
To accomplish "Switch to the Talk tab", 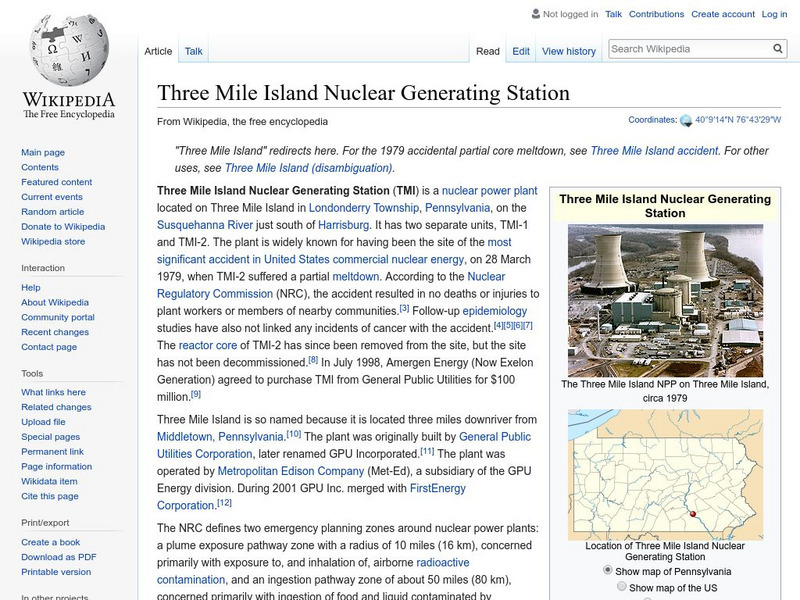I will pyautogui.click(x=194, y=50).
